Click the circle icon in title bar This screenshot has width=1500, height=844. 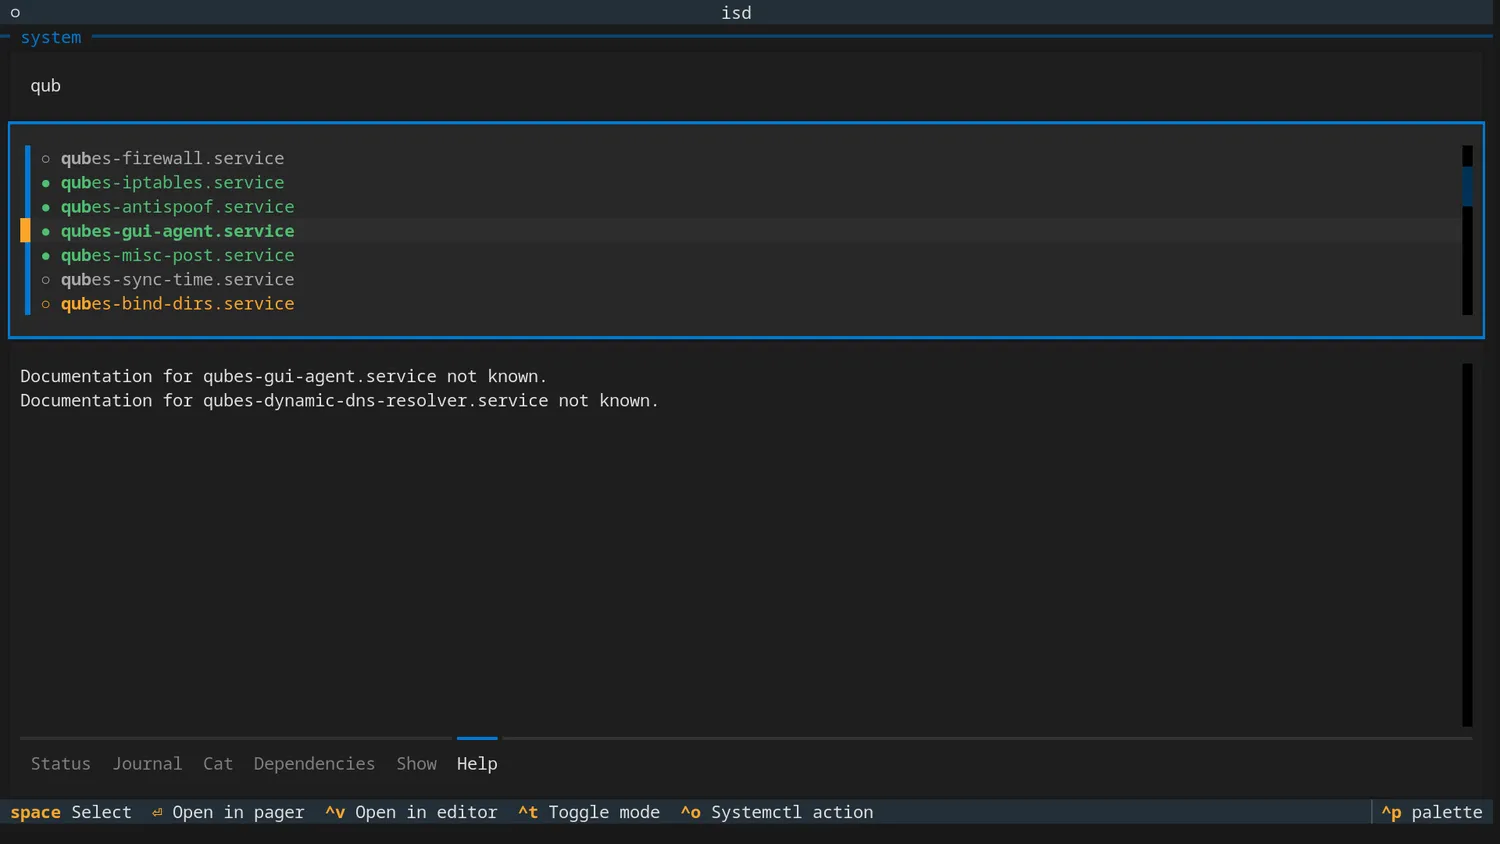[x=15, y=13]
